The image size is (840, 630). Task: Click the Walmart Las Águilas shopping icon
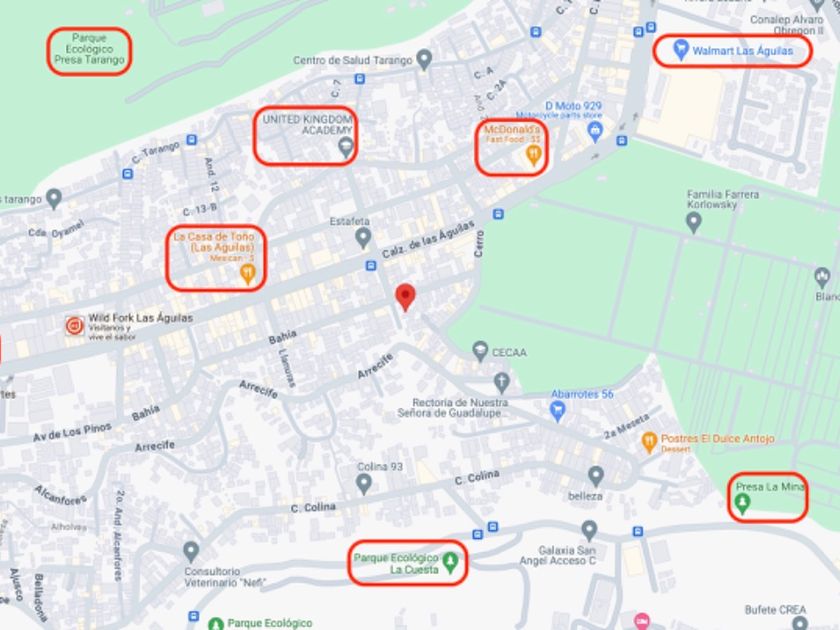(680, 50)
